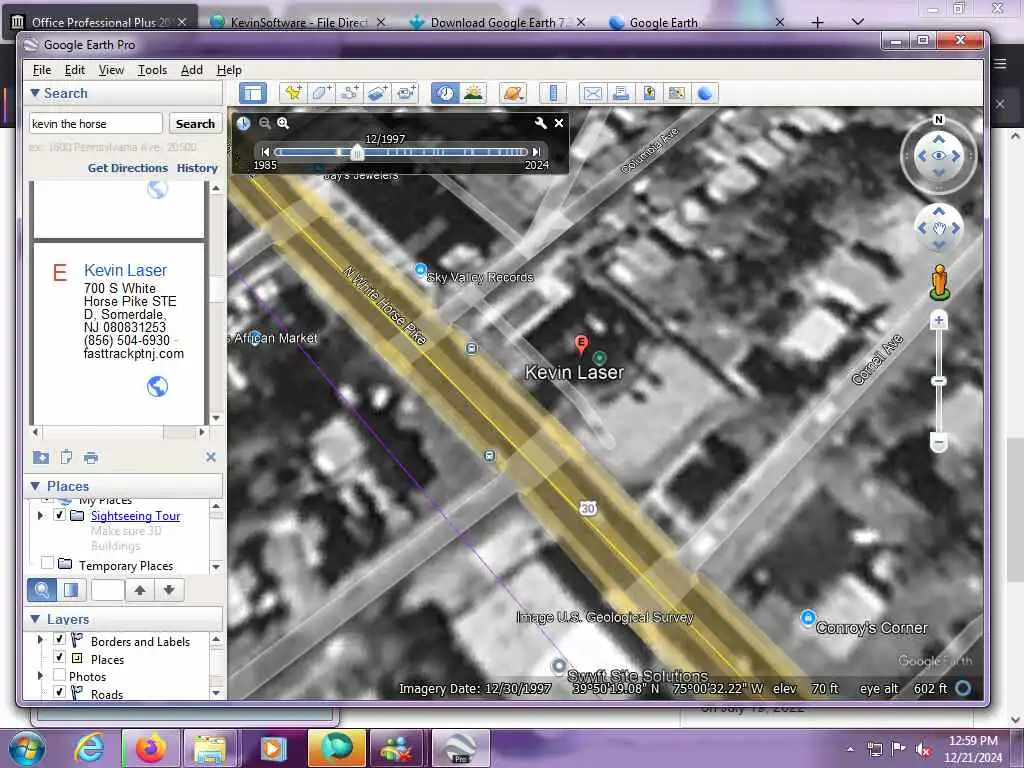Screen dimensions: 1024x768
Task: Open the View menu
Action: (111, 70)
